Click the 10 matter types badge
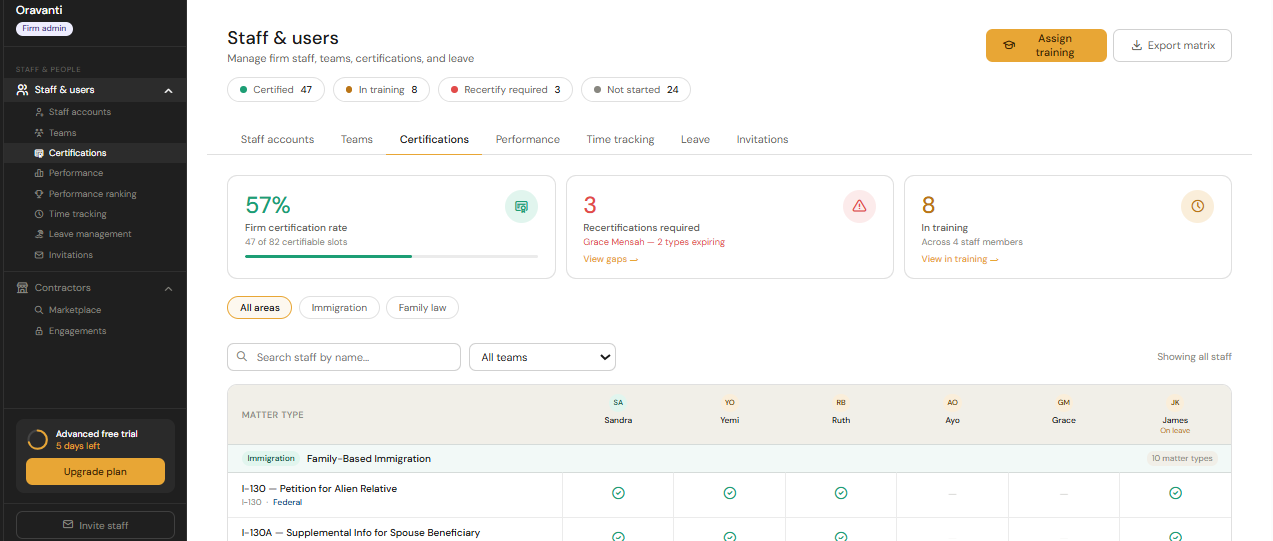This screenshot has width=1273, height=541. click(1182, 459)
